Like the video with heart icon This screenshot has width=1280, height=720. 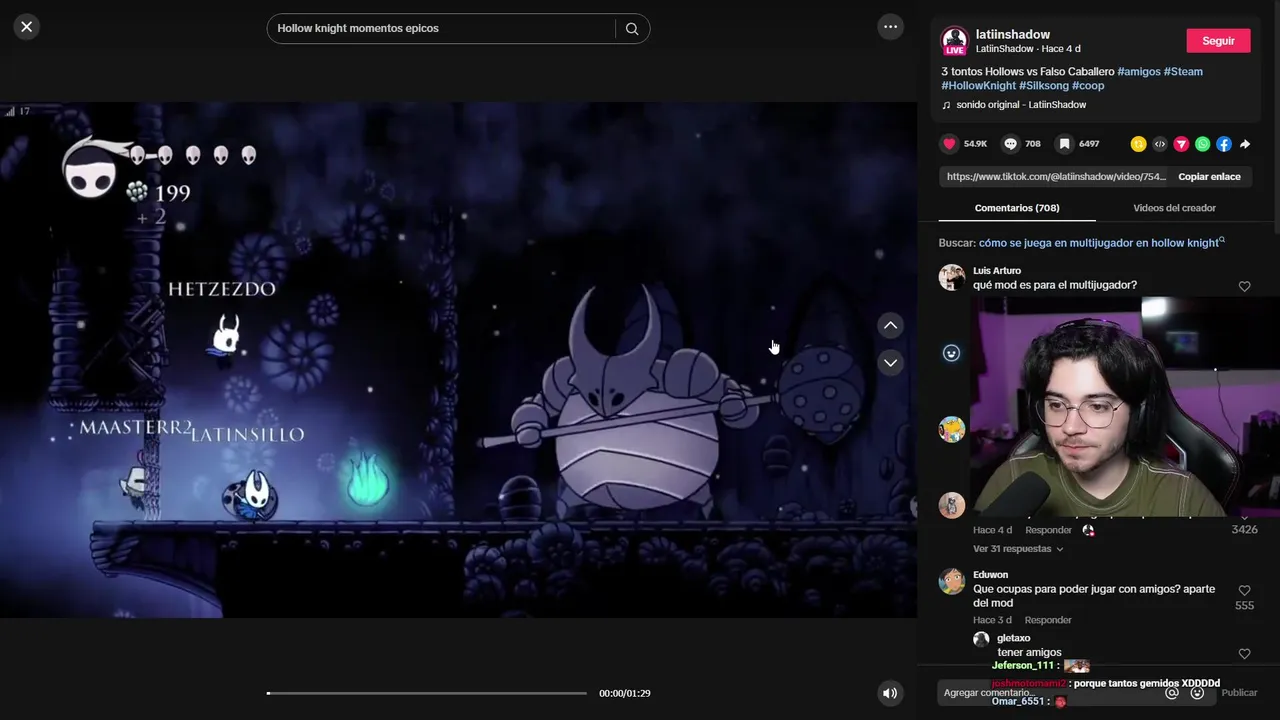[949, 144]
